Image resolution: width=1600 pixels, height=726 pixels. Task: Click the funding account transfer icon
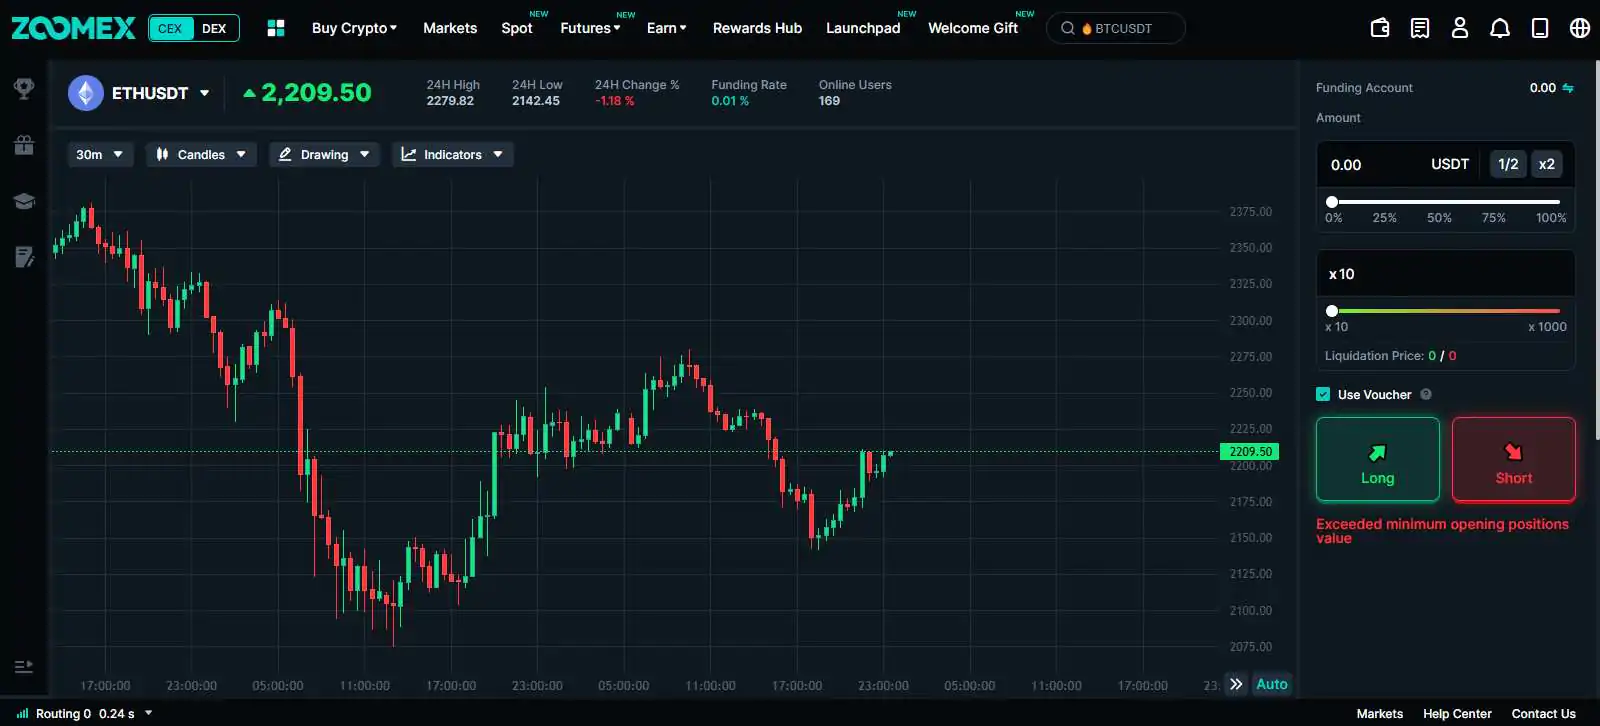click(x=1568, y=88)
